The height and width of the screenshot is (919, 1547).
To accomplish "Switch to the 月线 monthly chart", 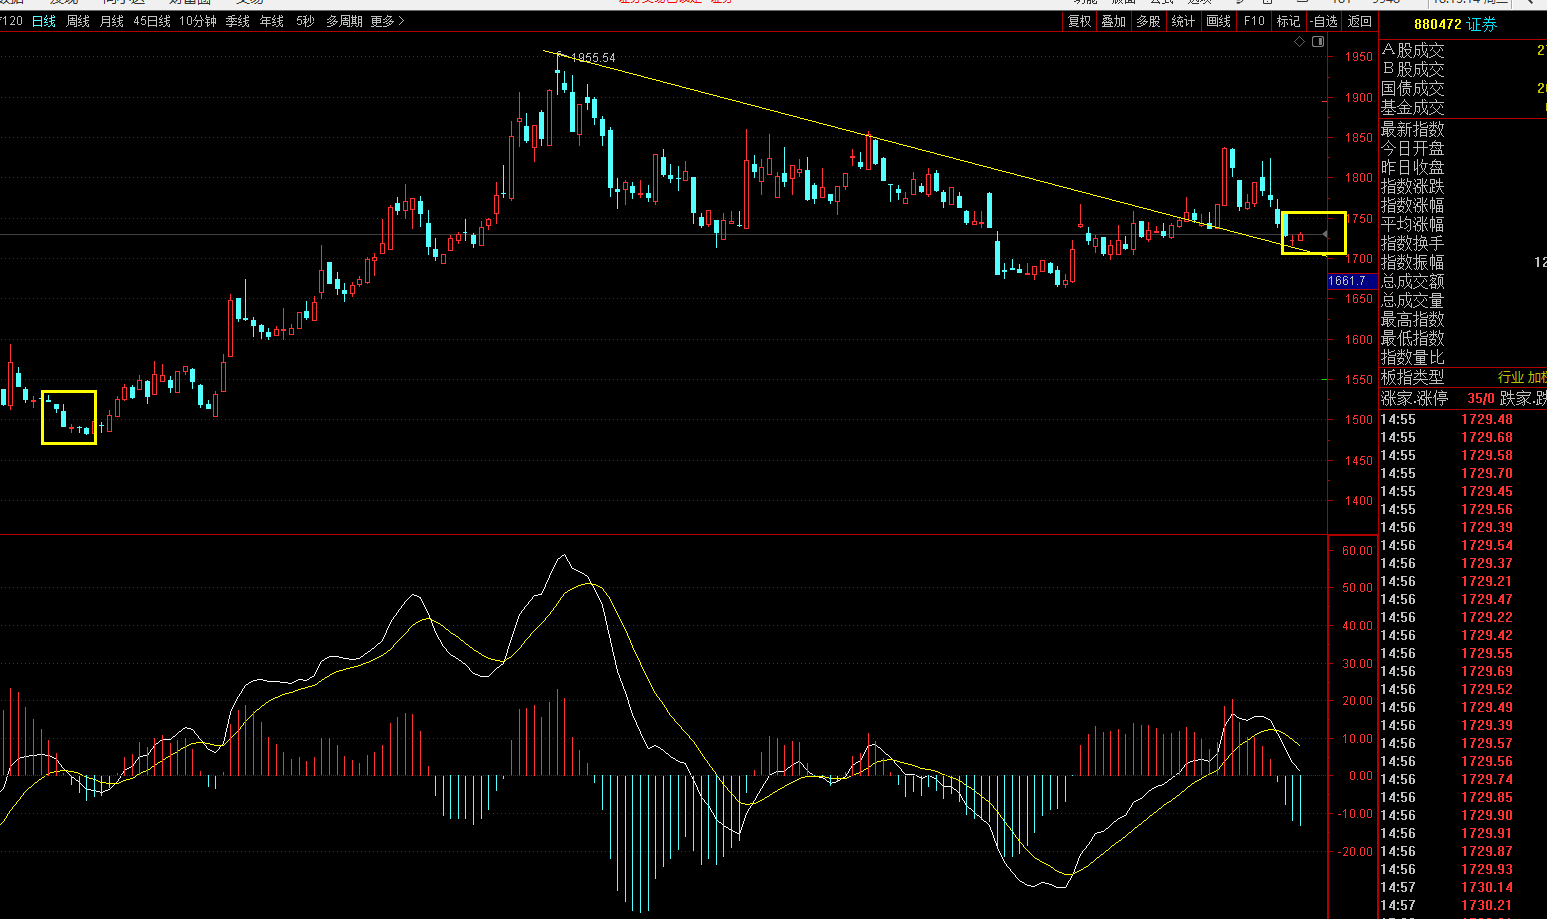I will (111, 21).
